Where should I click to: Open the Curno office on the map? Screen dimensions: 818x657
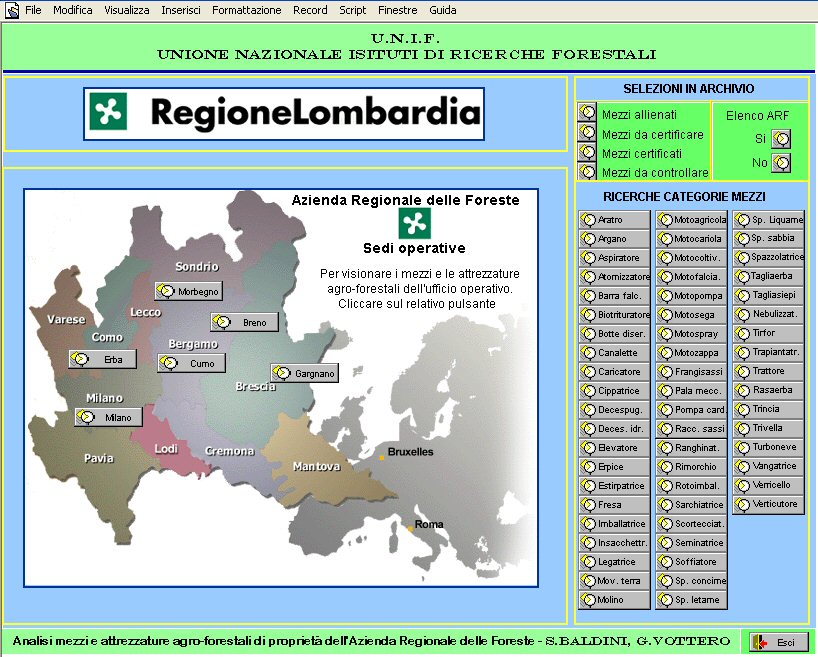tap(191, 363)
